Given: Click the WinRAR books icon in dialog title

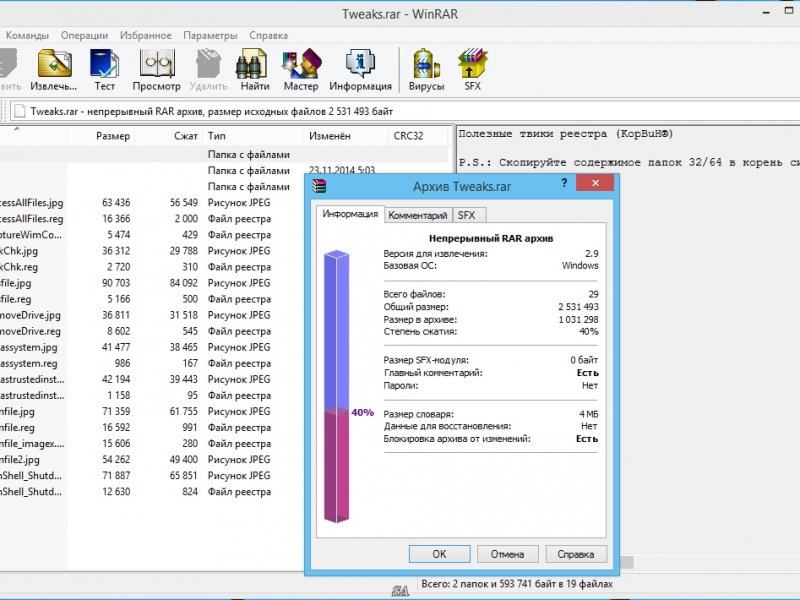Looking at the screenshot, I should click(320, 186).
